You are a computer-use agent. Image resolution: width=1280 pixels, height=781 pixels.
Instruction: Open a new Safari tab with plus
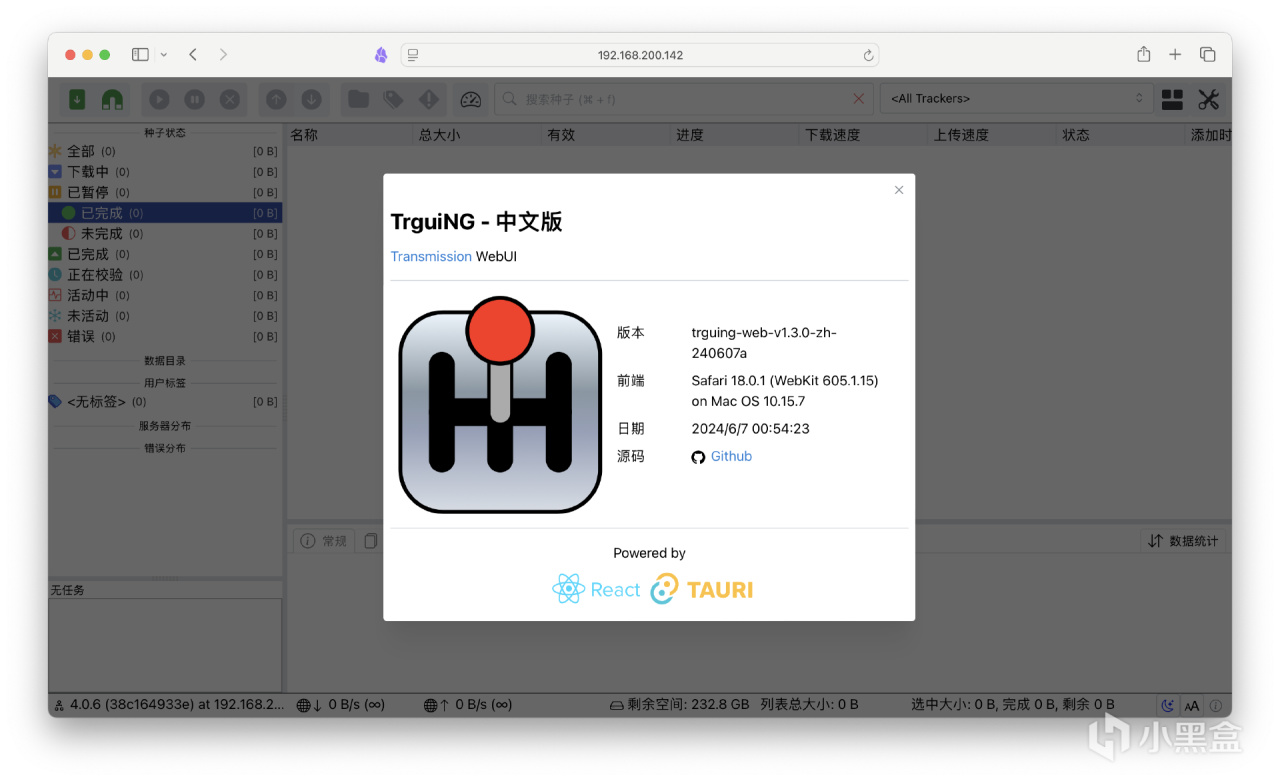coord(1175,55)
